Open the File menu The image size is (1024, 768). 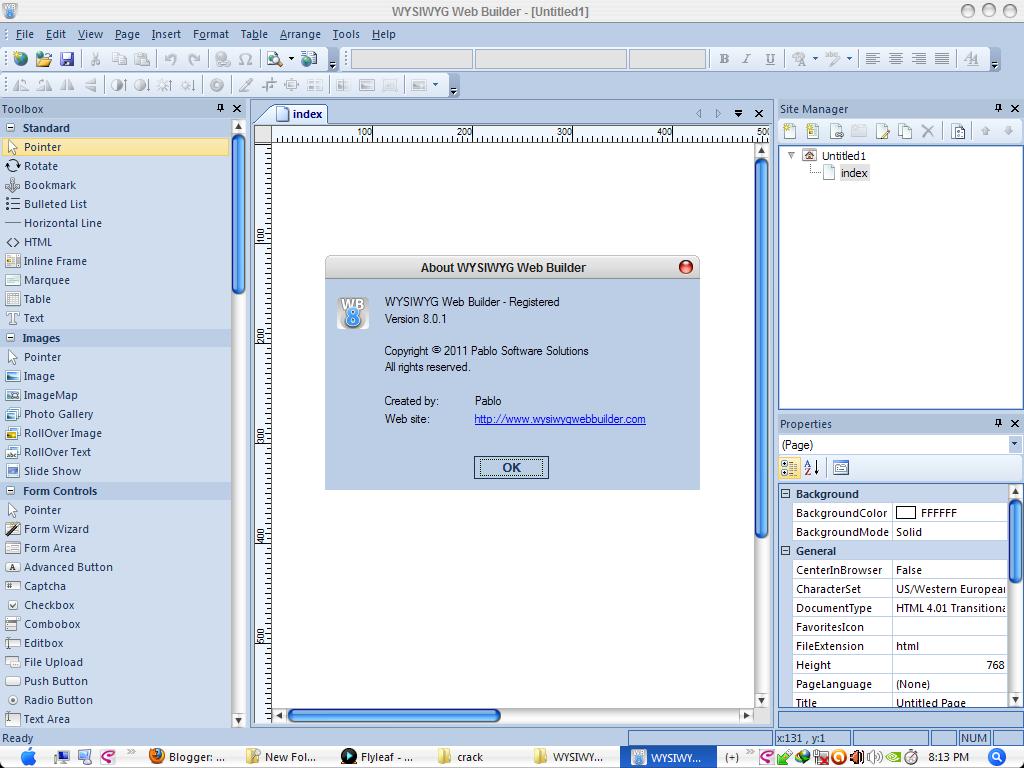(x=25, y=34)
